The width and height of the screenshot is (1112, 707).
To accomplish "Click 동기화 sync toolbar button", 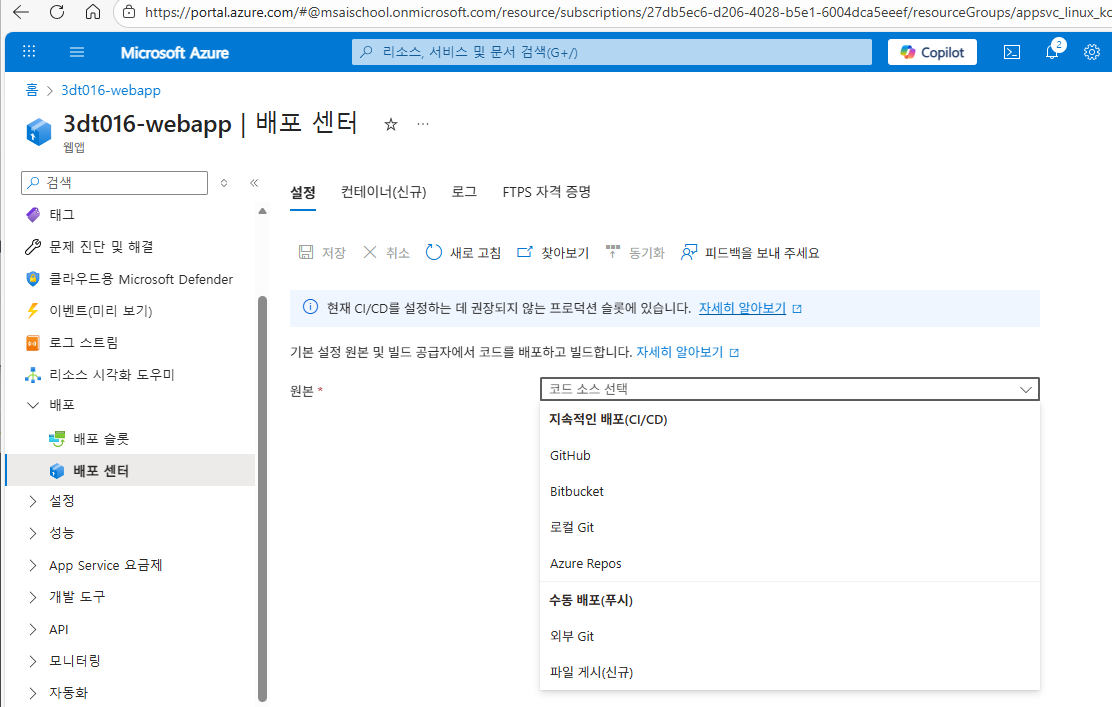I will 635,252.
